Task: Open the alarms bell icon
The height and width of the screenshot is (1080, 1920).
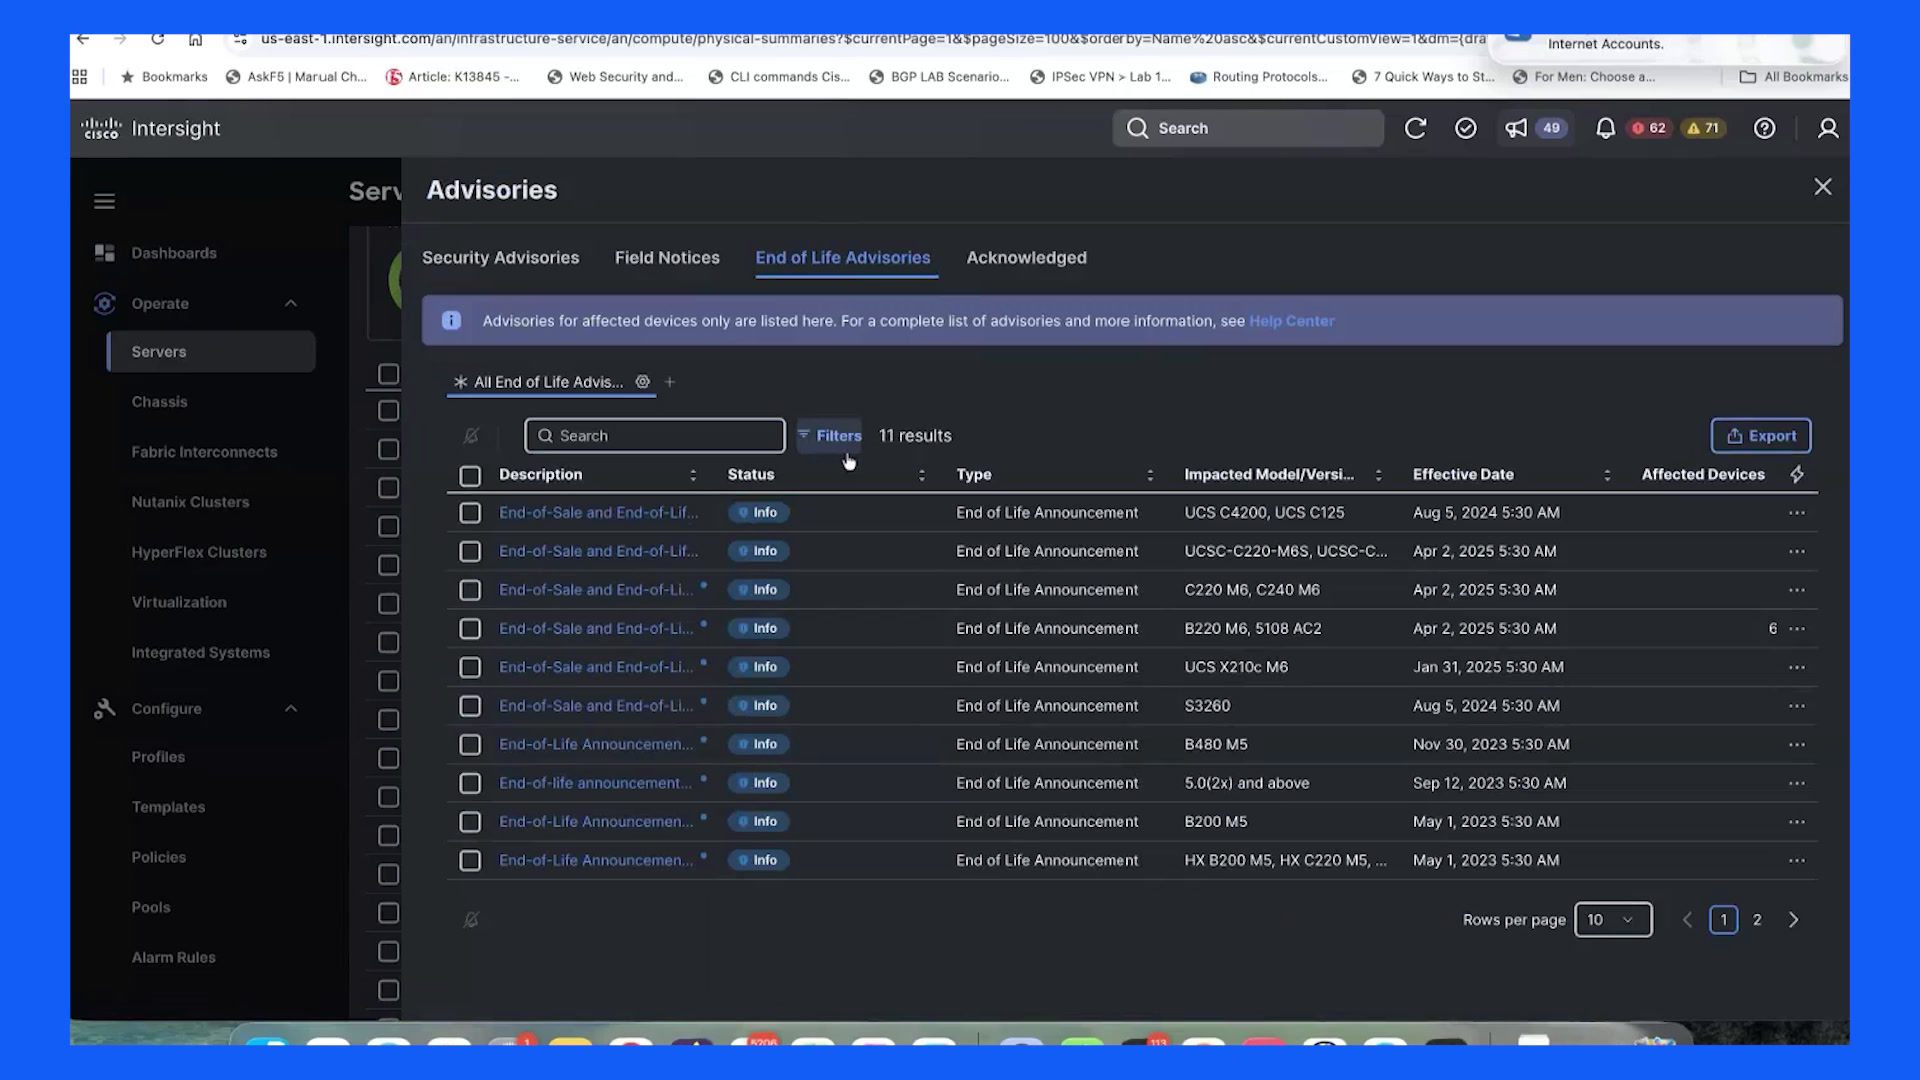Action: click(1605, 128)
